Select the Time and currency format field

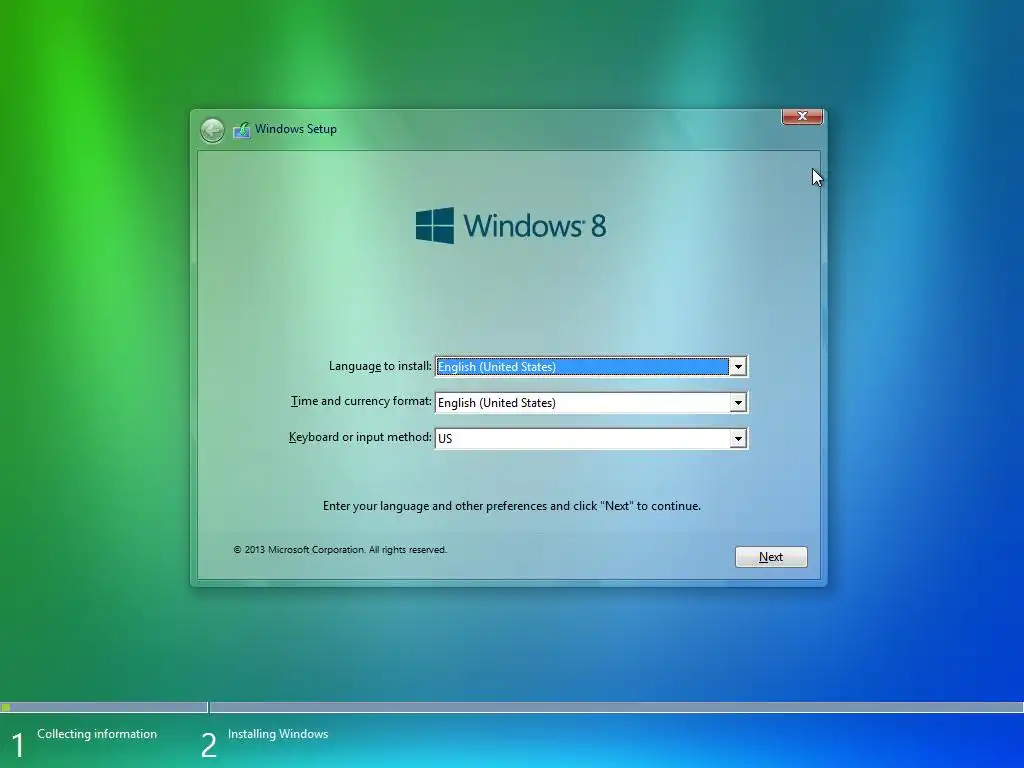click(x=591, y=403)
